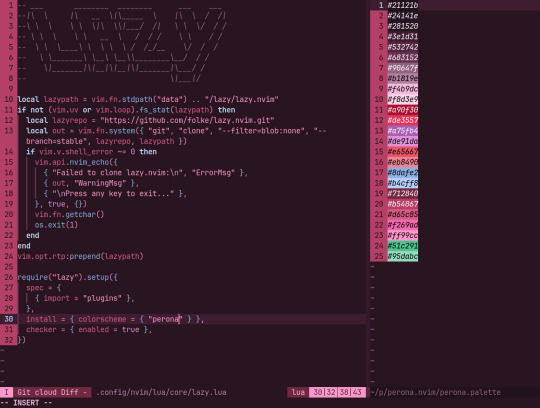
Task: Click the #de3557 red color swatch
Action: [403, 120]
